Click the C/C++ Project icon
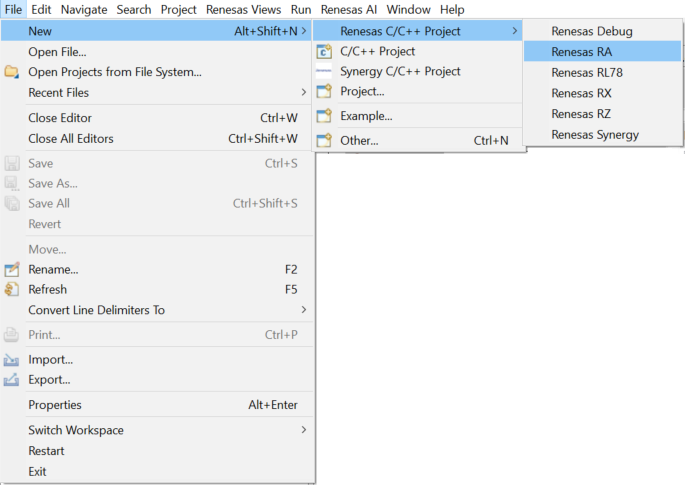This screenshot has height=485, width=685. click(x=324, y=52)
